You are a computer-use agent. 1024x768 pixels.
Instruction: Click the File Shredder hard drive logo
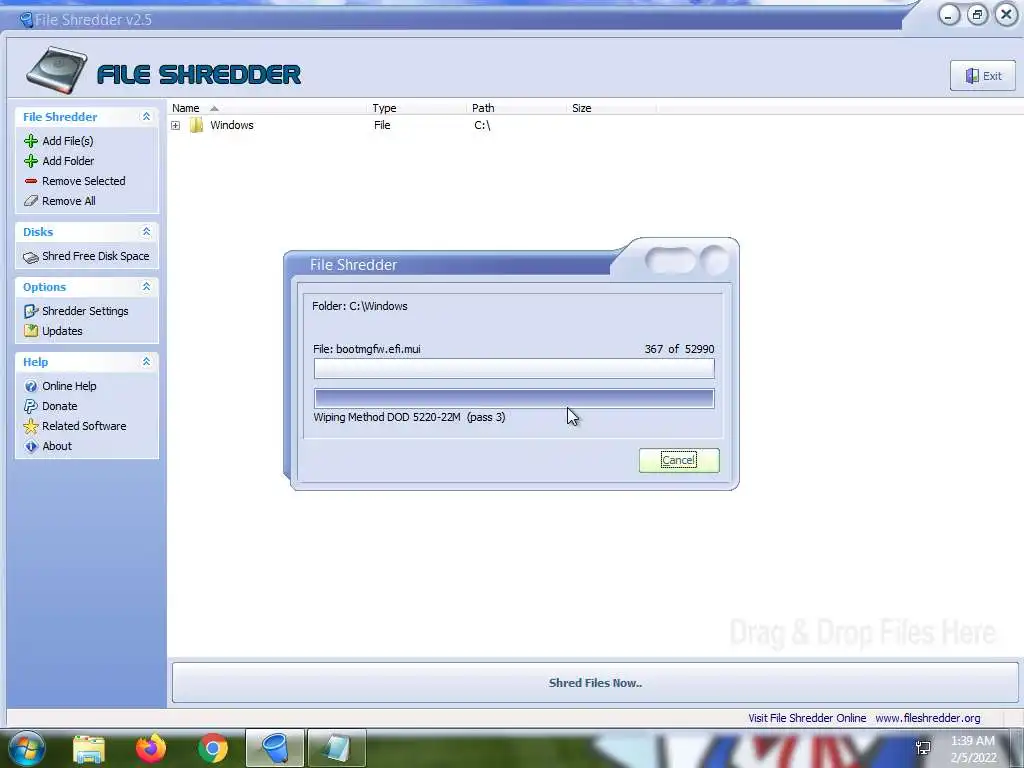57,70
